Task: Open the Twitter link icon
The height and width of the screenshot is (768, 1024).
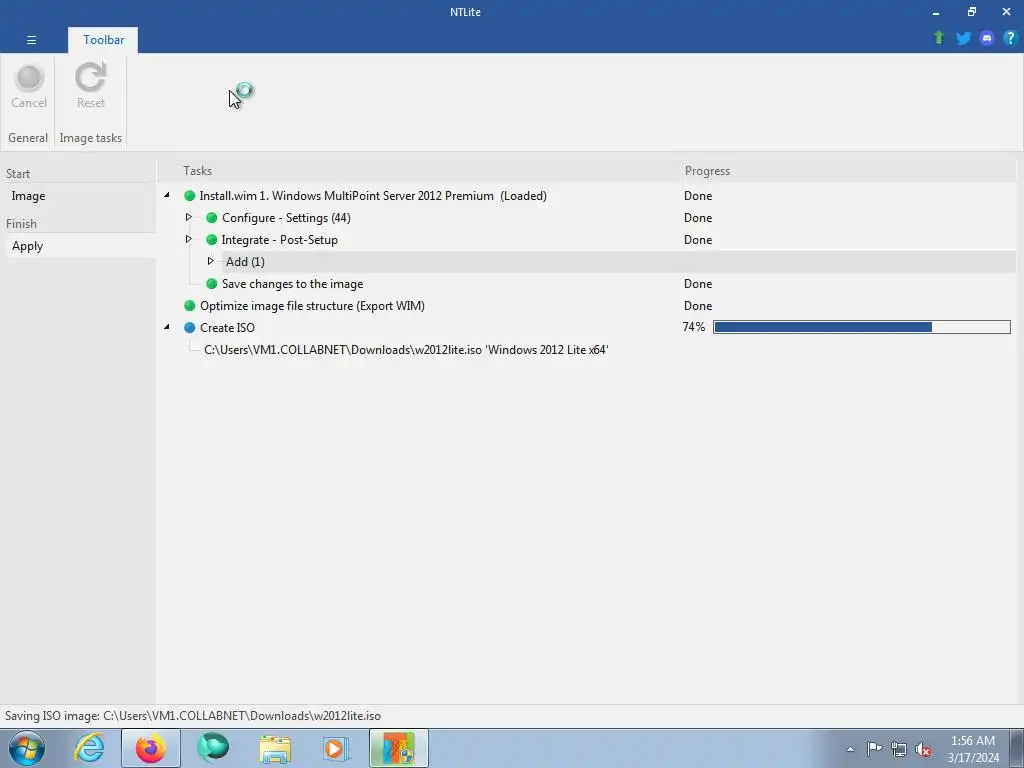Action: click(963, 38)
